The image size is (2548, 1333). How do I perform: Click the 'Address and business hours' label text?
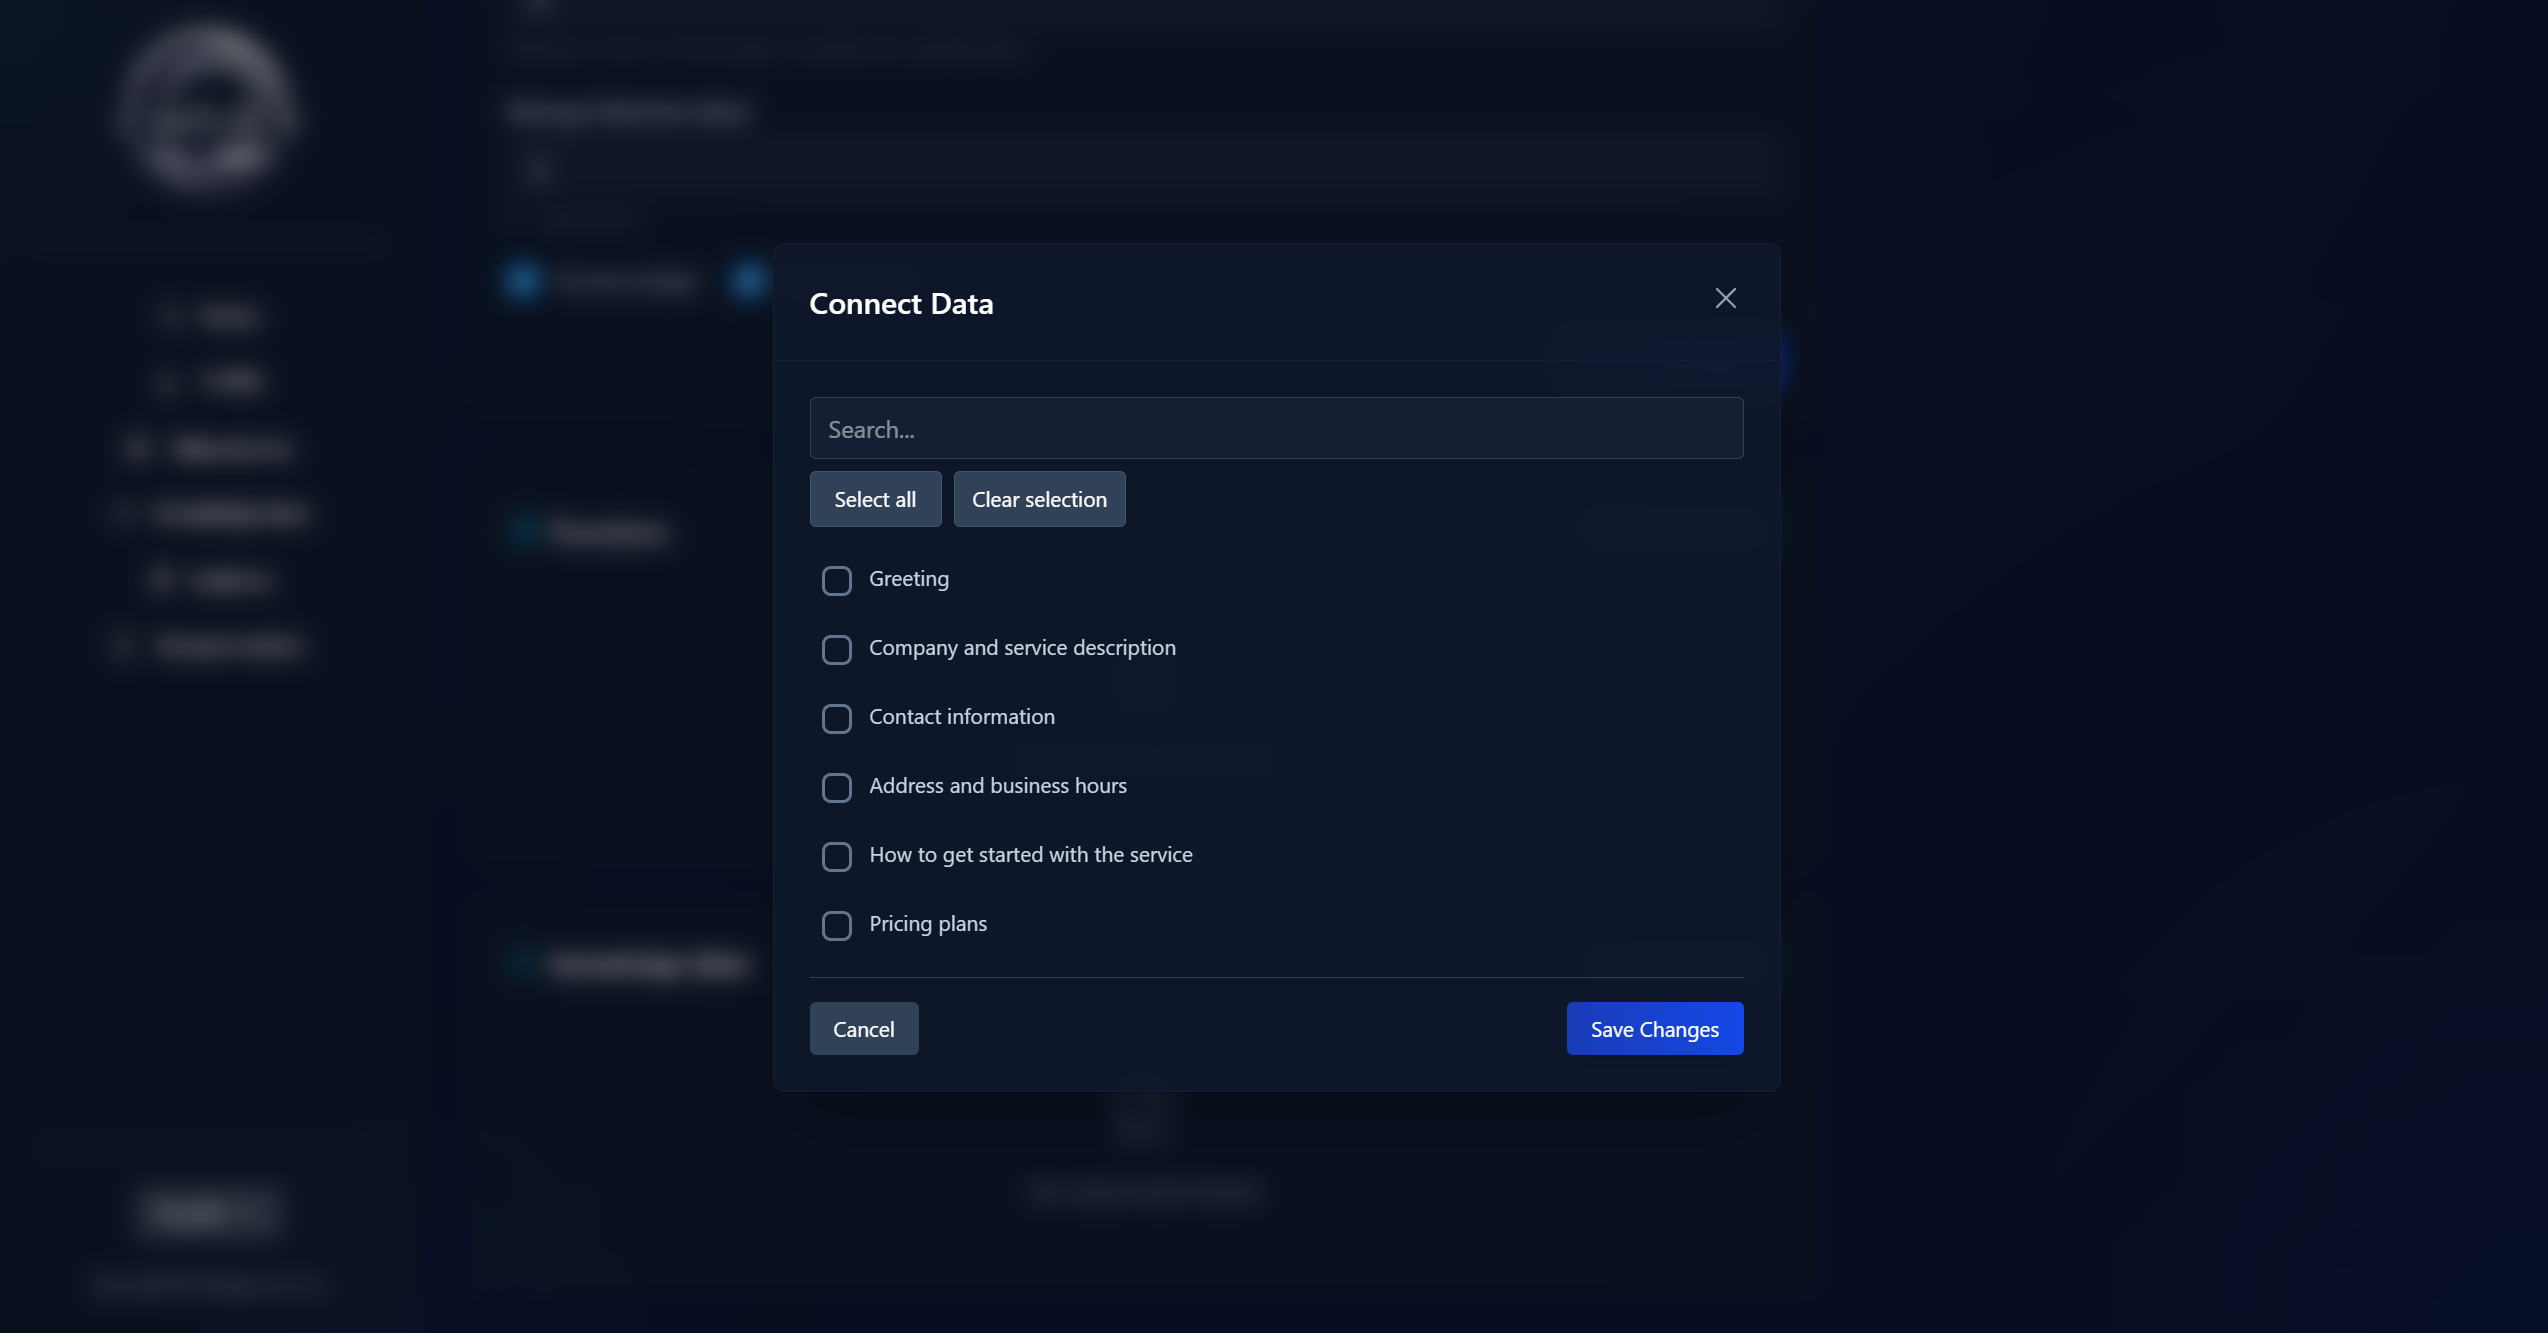[x=997, y=786]
